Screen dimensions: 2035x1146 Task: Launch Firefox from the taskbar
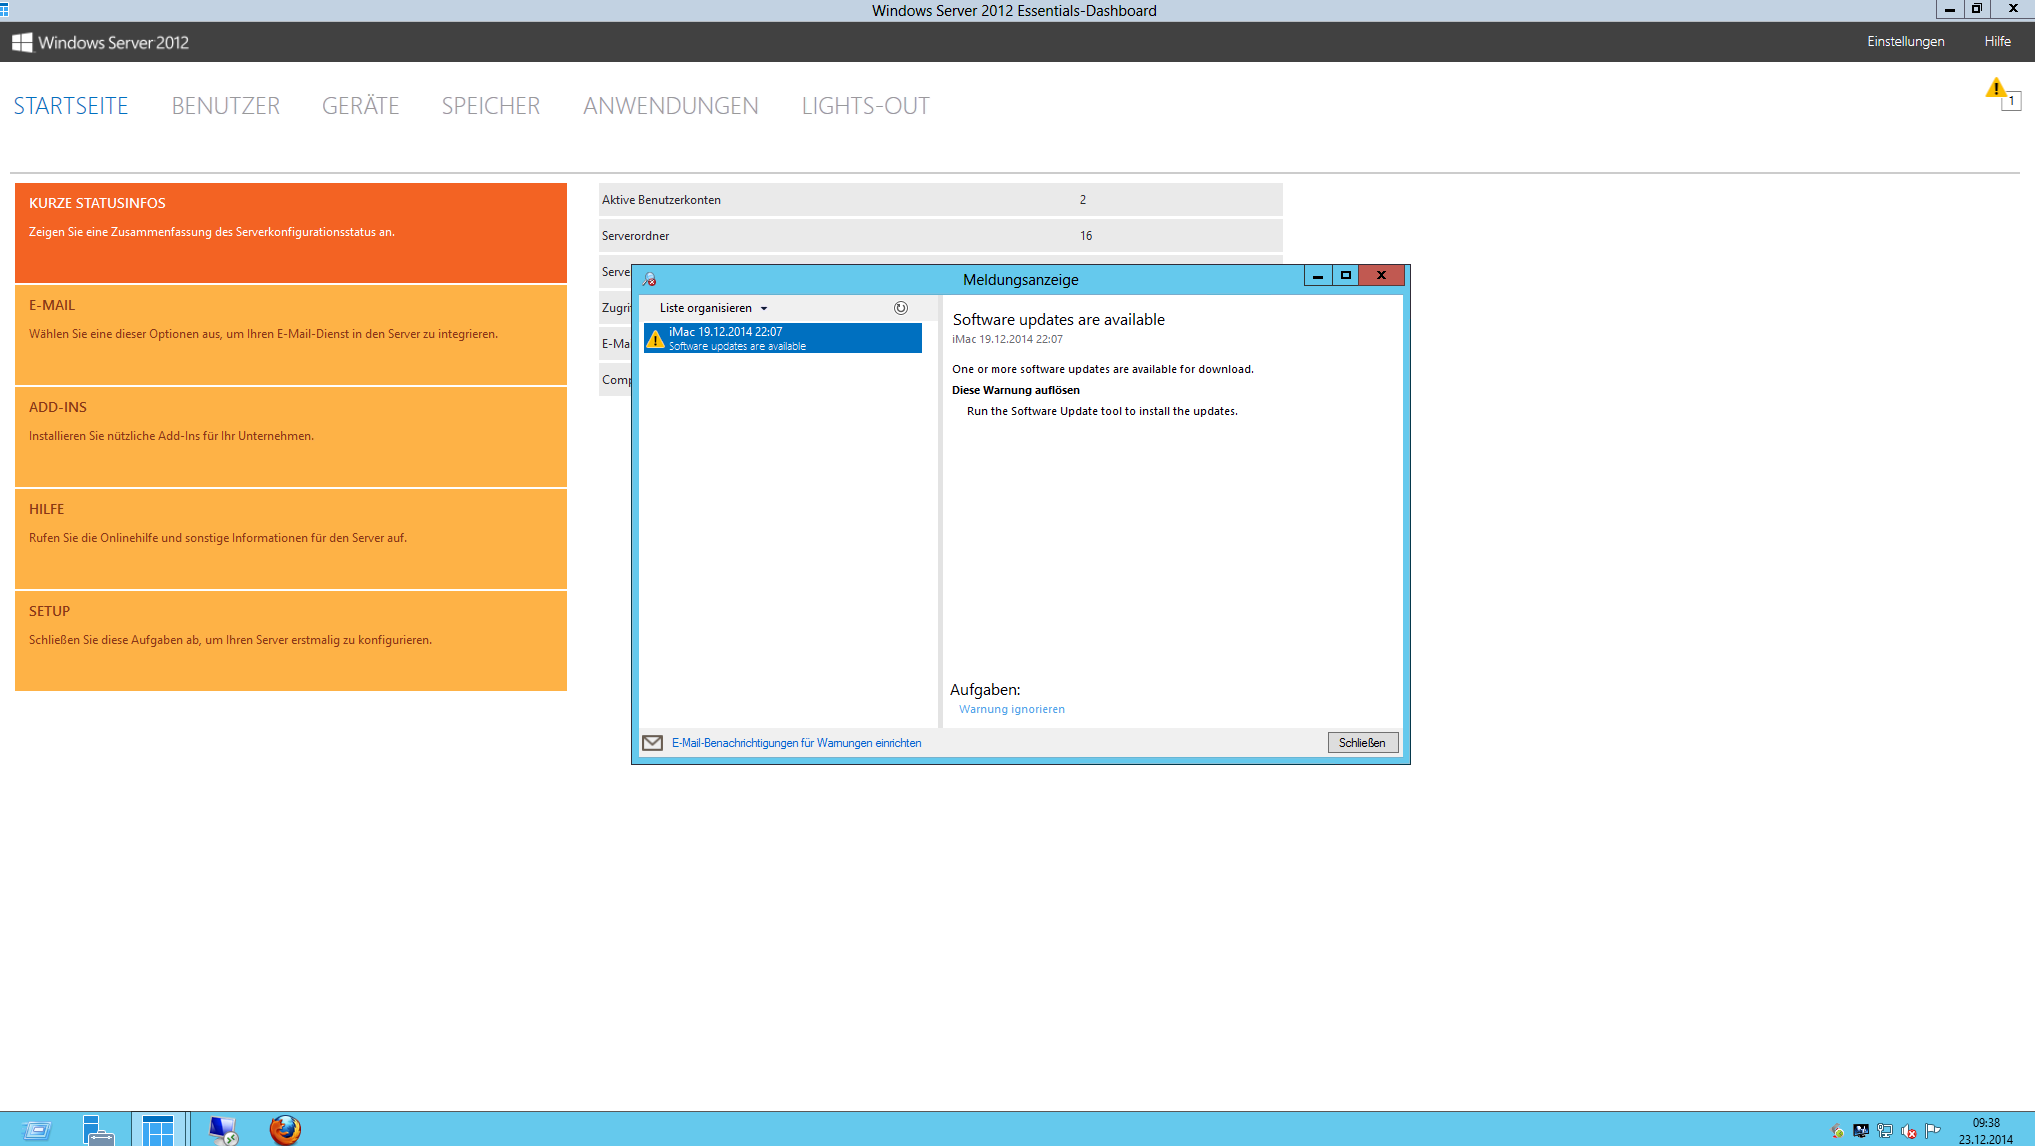(285, 1130)
